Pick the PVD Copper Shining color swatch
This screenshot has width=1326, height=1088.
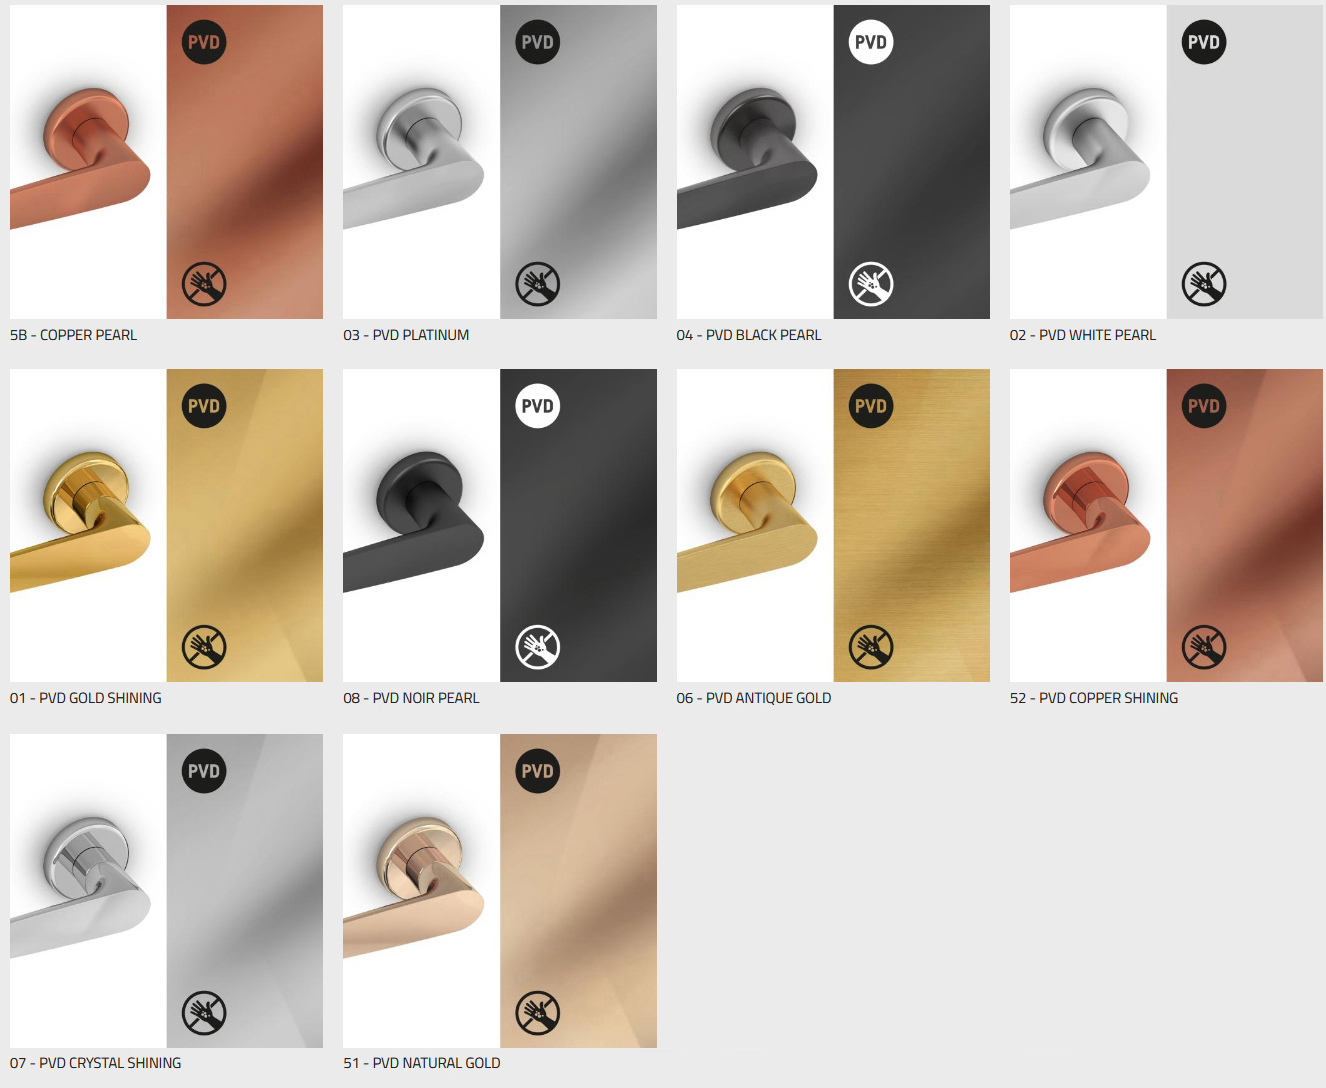[x=1245, y=526]
